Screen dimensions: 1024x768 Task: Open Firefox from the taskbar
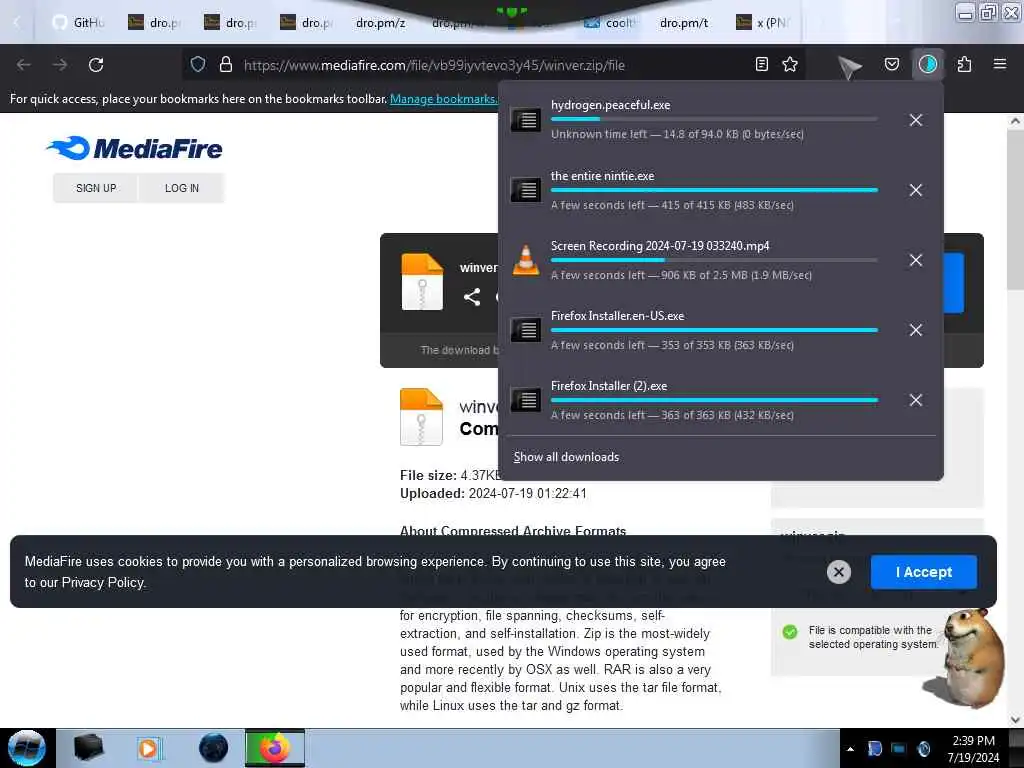[275, 748]
